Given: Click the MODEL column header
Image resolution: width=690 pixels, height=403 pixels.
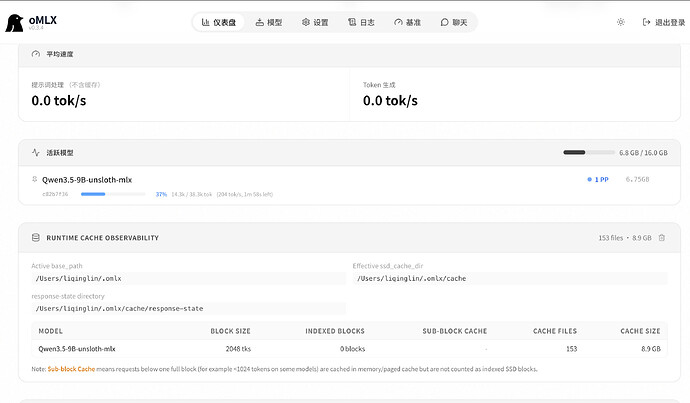Looking at the screenshot, I should [x=51, y=331].
